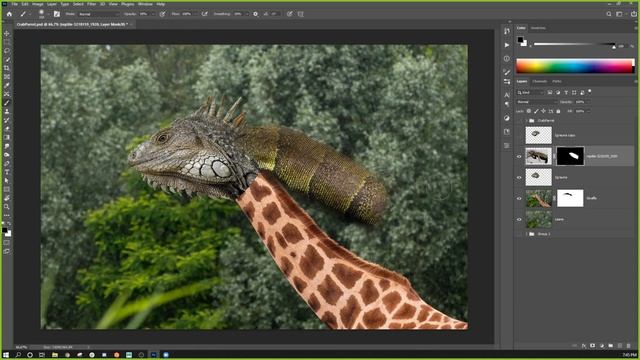Select the Move tool
Screen dimensions: 640x360
pos(7,33)
